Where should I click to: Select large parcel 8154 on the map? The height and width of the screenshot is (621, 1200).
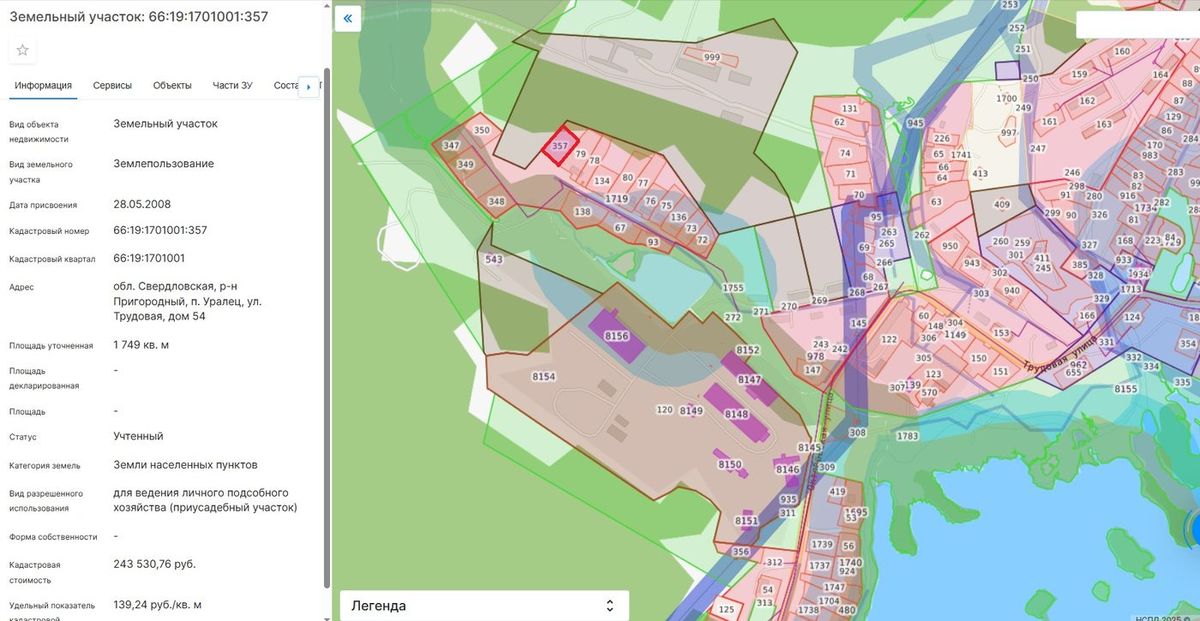pyautogui.click(x=543, y=376)
